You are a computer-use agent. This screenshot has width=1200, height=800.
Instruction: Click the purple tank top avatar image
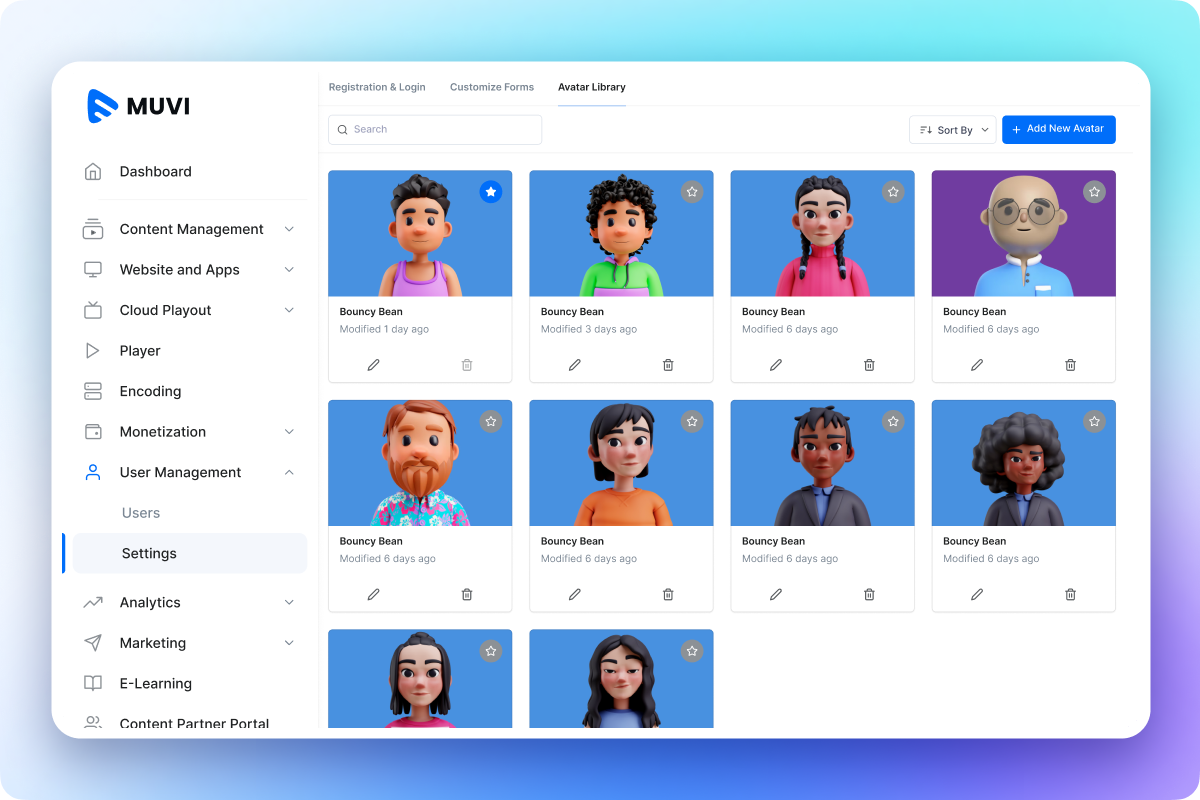tap(420, 233)
